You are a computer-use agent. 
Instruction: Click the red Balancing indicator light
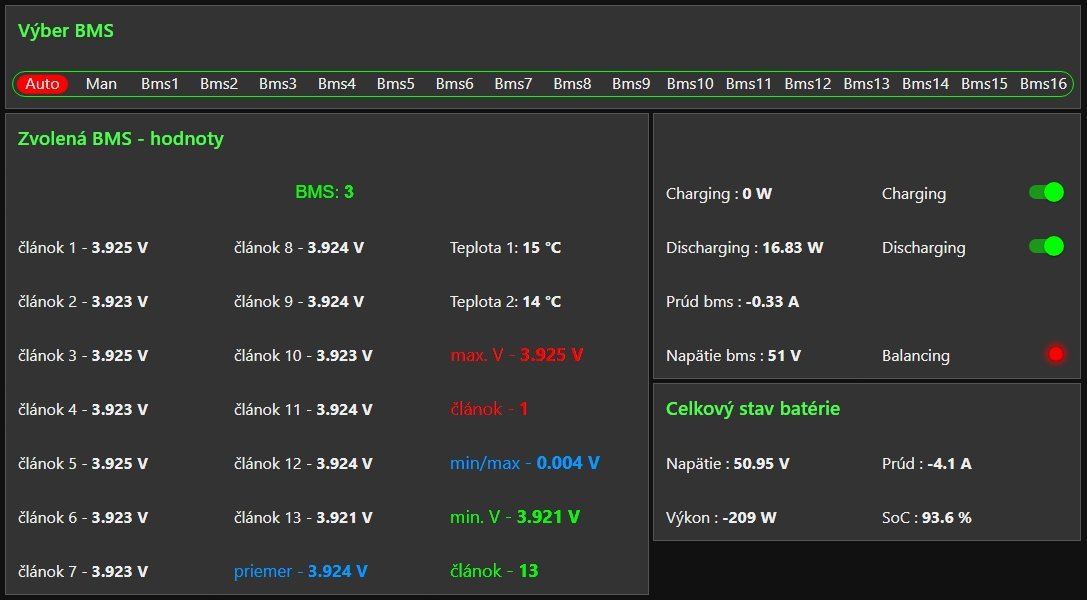point(1054,354)
